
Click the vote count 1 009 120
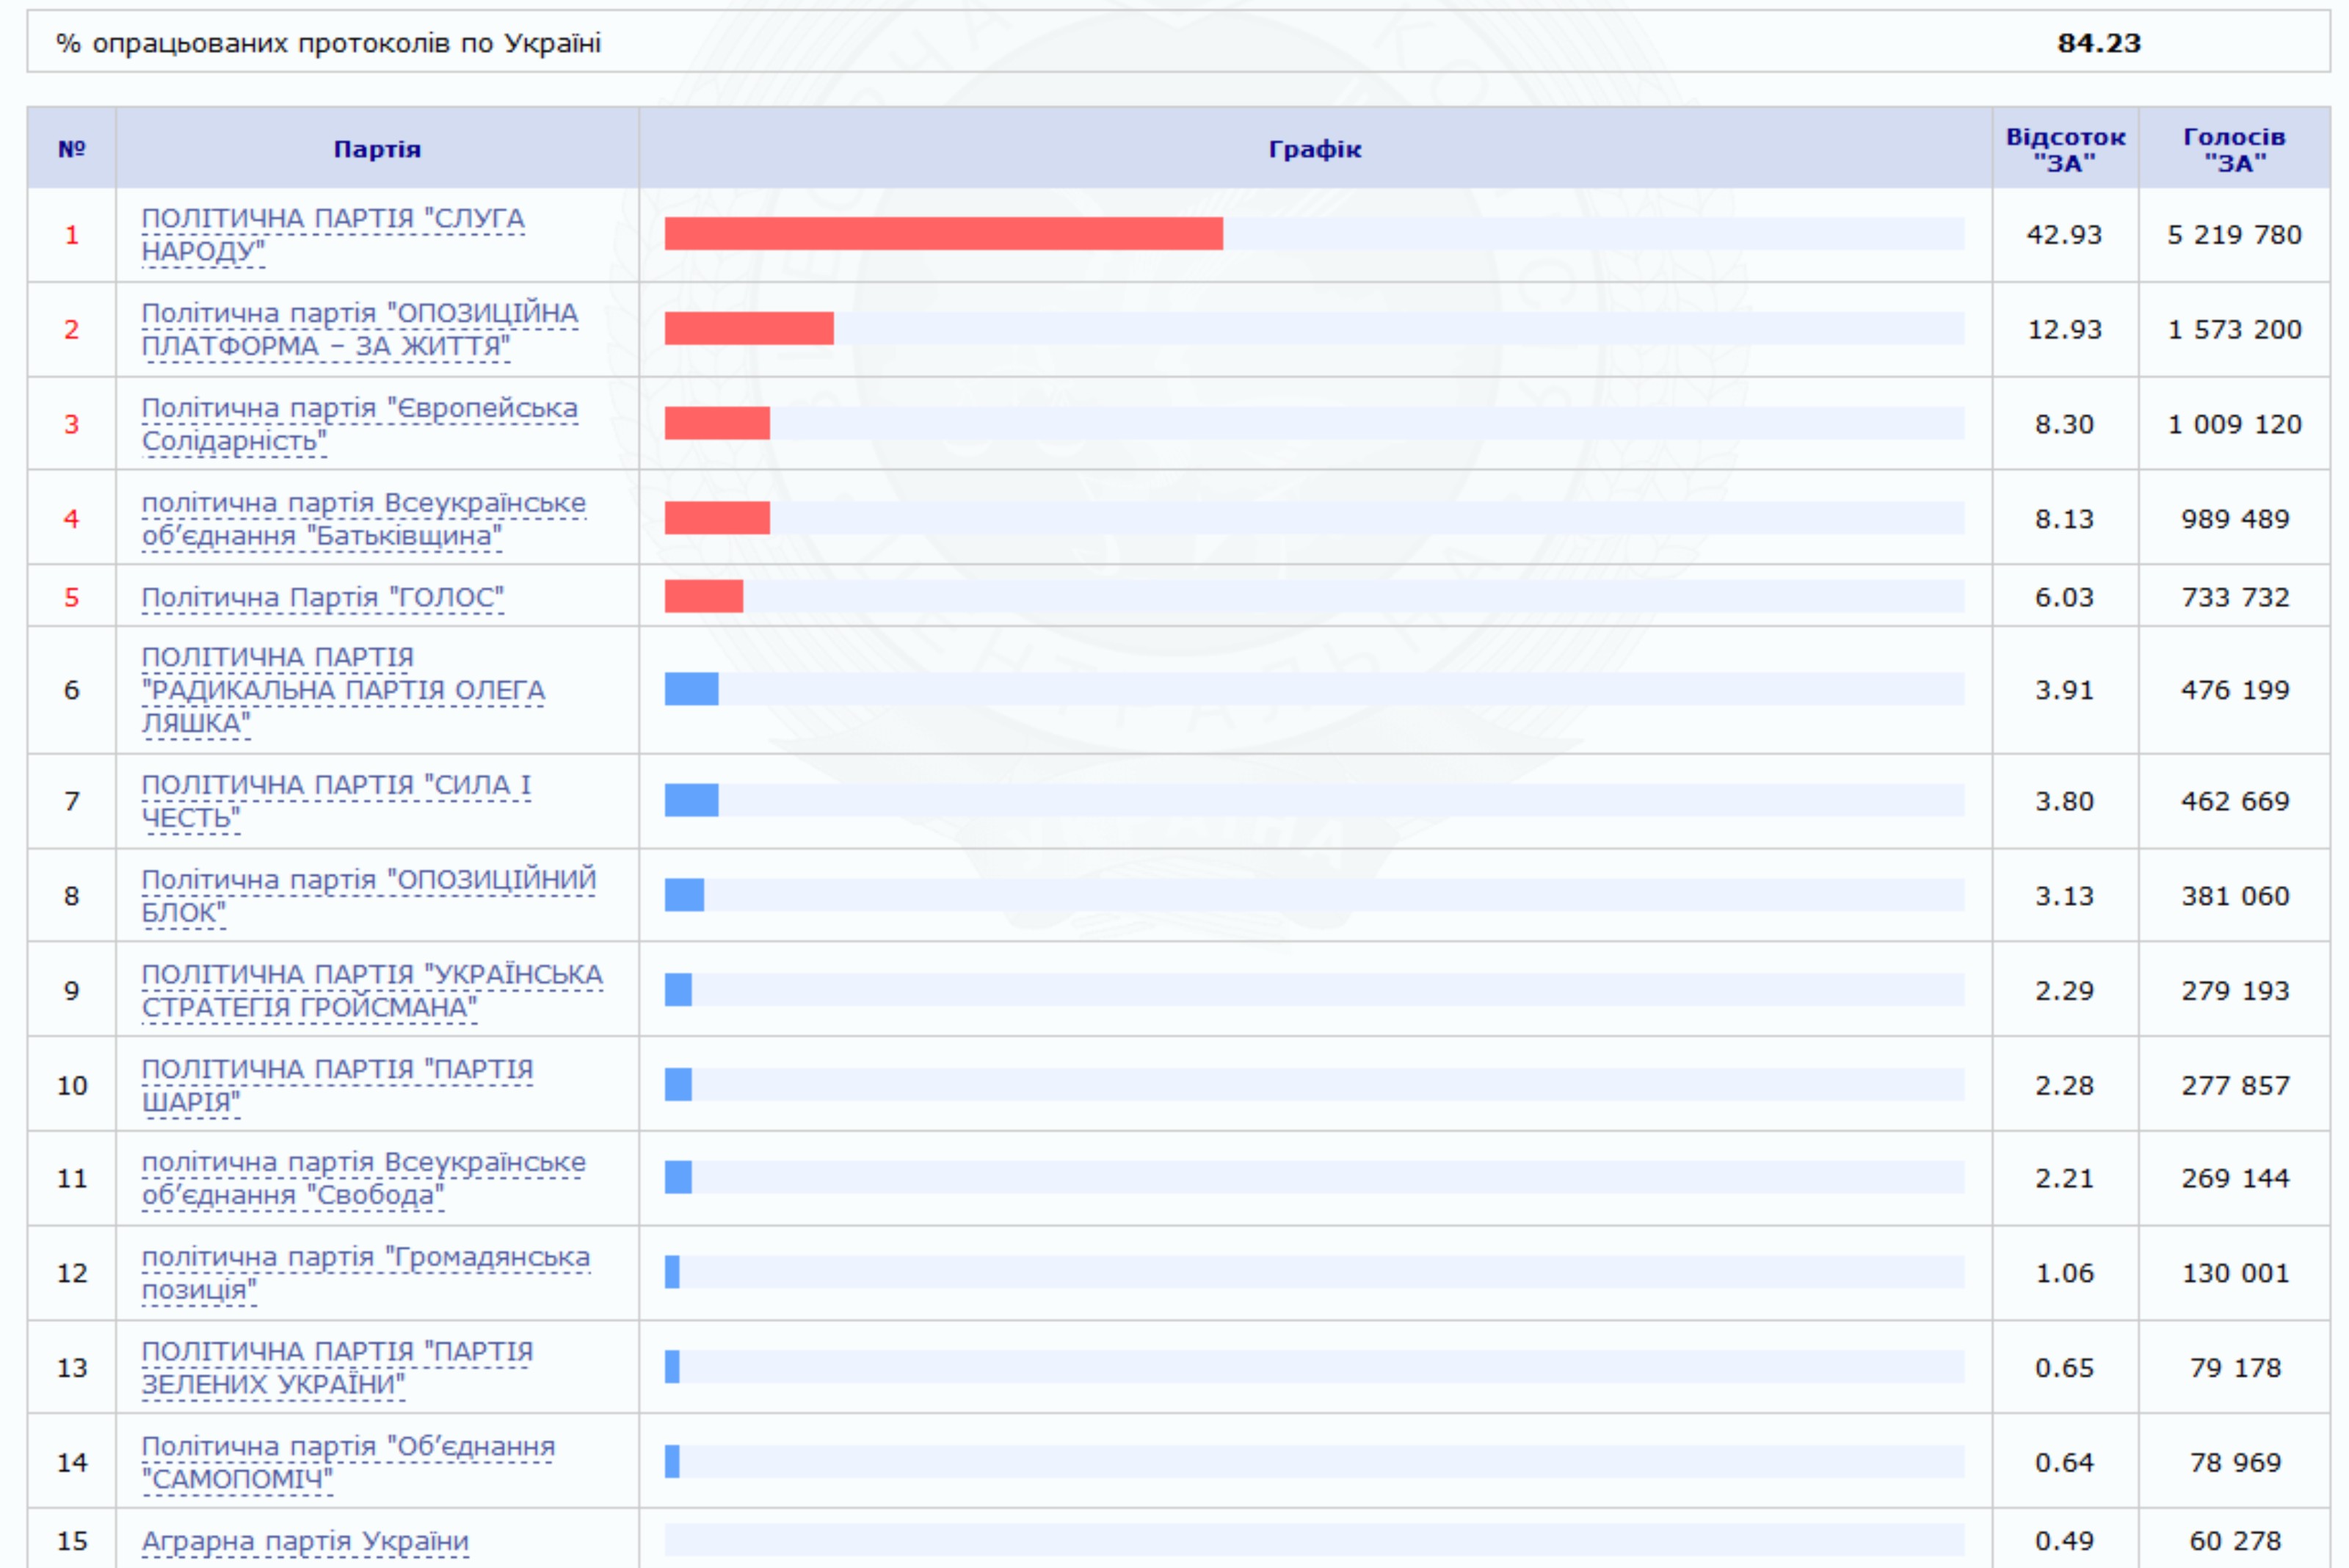point(2235,425)
